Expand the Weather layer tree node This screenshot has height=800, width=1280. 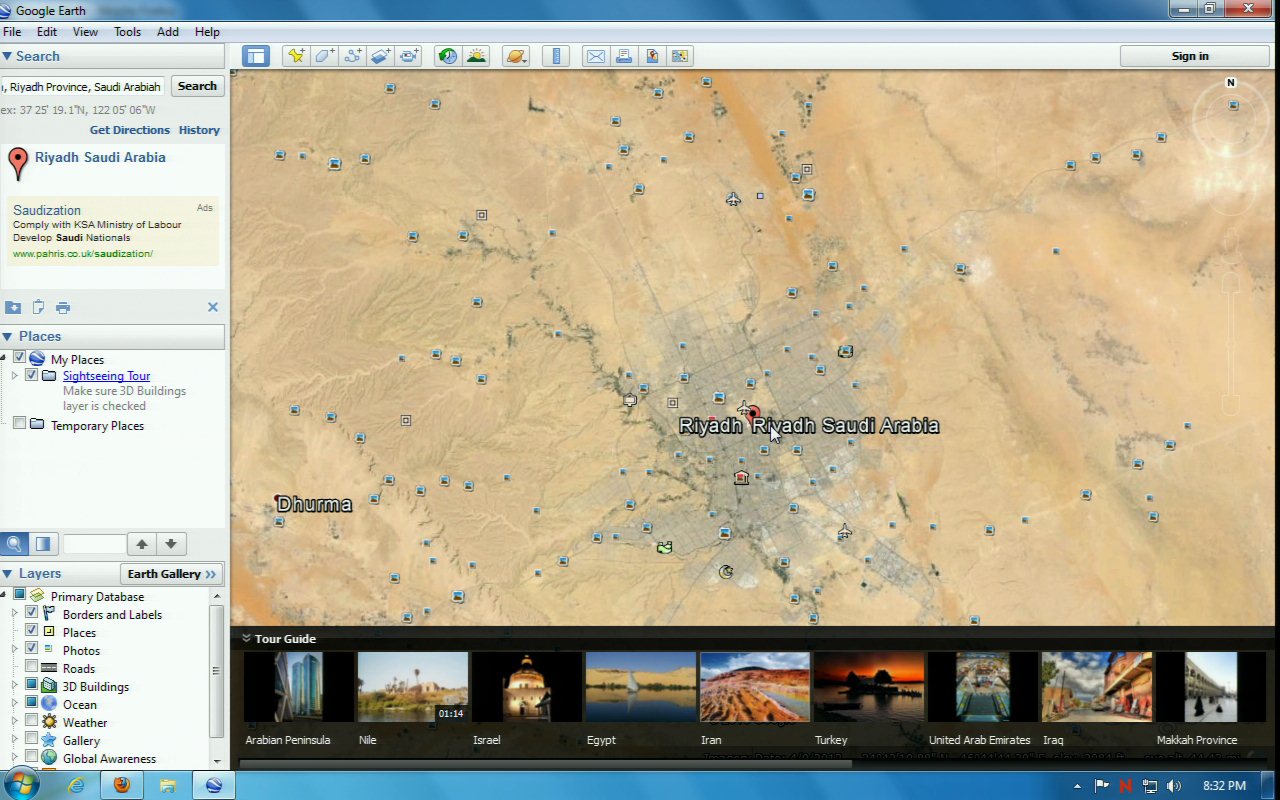click(15, 722)
